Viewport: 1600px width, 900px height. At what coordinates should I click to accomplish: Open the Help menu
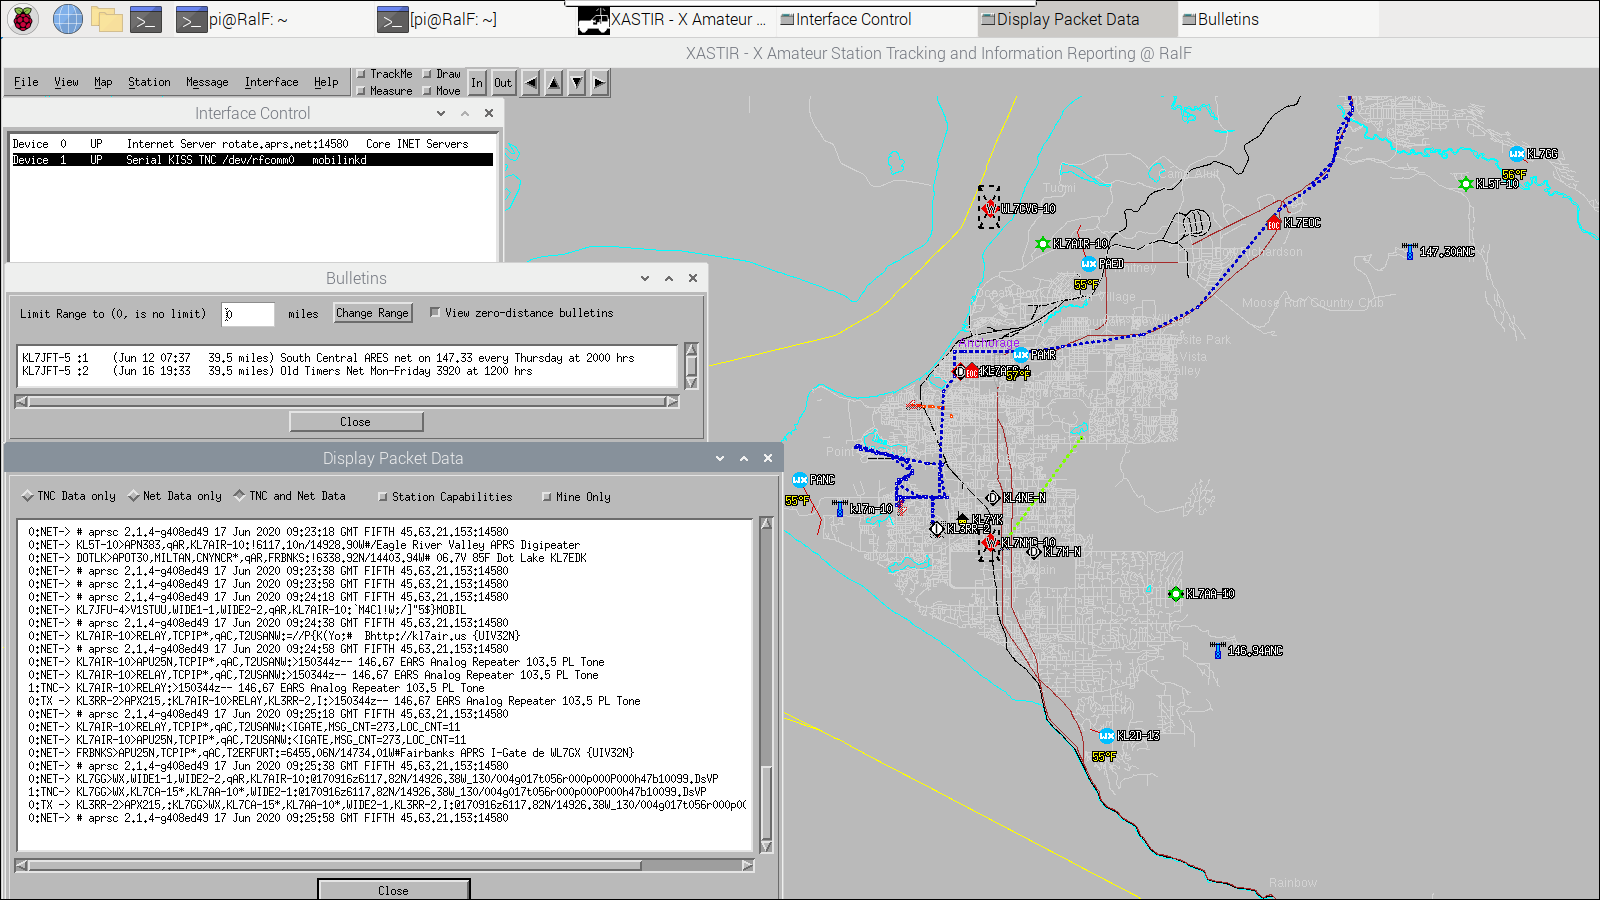point(326,82)
